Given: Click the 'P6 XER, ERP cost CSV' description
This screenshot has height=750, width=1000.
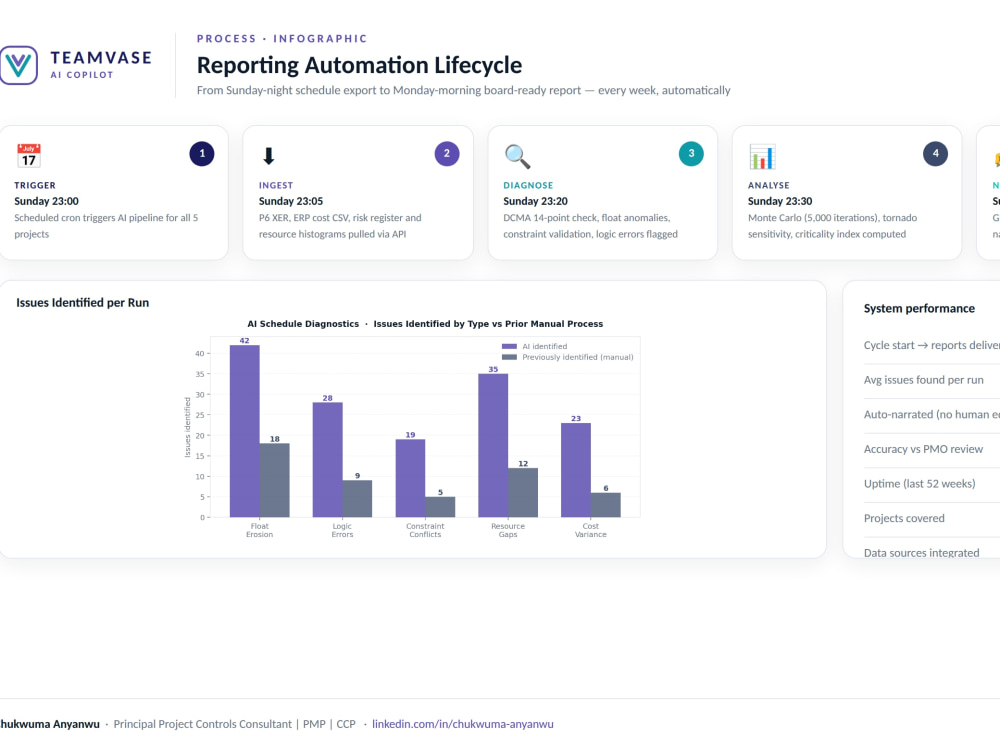Looking at the screenshot, I should point(340,226).
